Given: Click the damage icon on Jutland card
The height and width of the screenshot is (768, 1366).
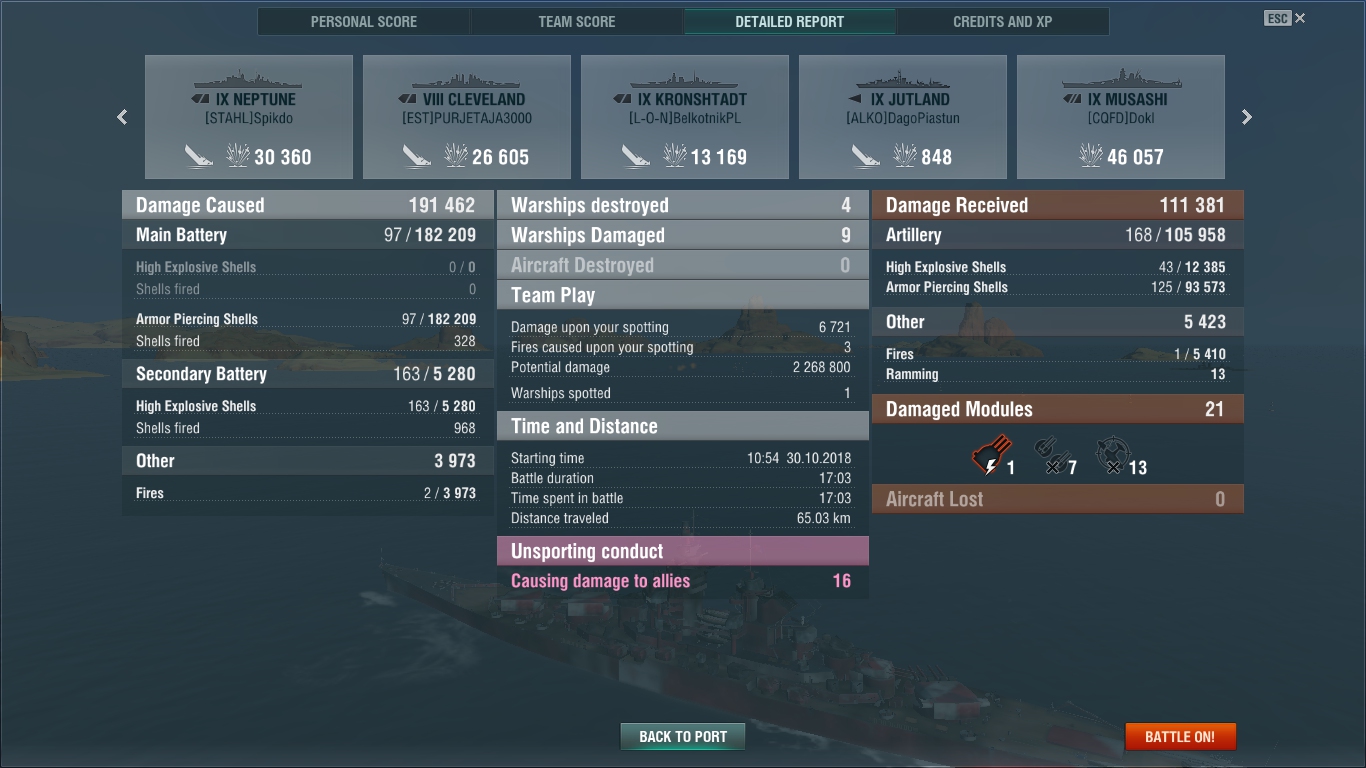Looking at the screenshot, I should pyautogui.click(x=905, y=156).
